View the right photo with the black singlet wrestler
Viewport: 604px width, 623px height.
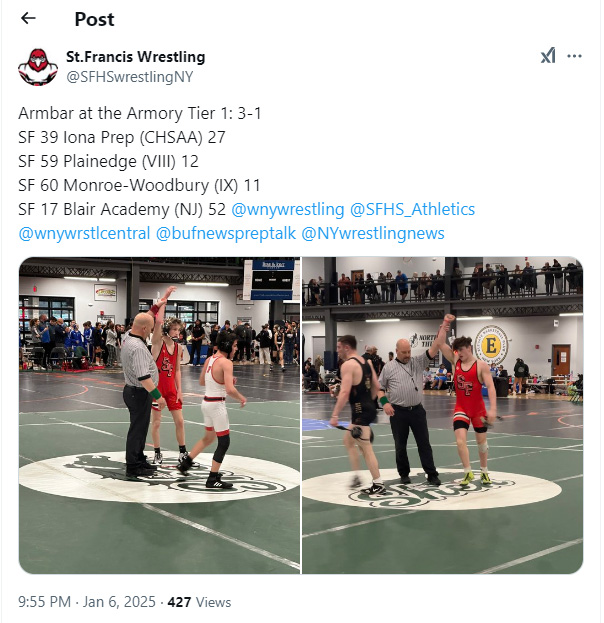[443, 415]
